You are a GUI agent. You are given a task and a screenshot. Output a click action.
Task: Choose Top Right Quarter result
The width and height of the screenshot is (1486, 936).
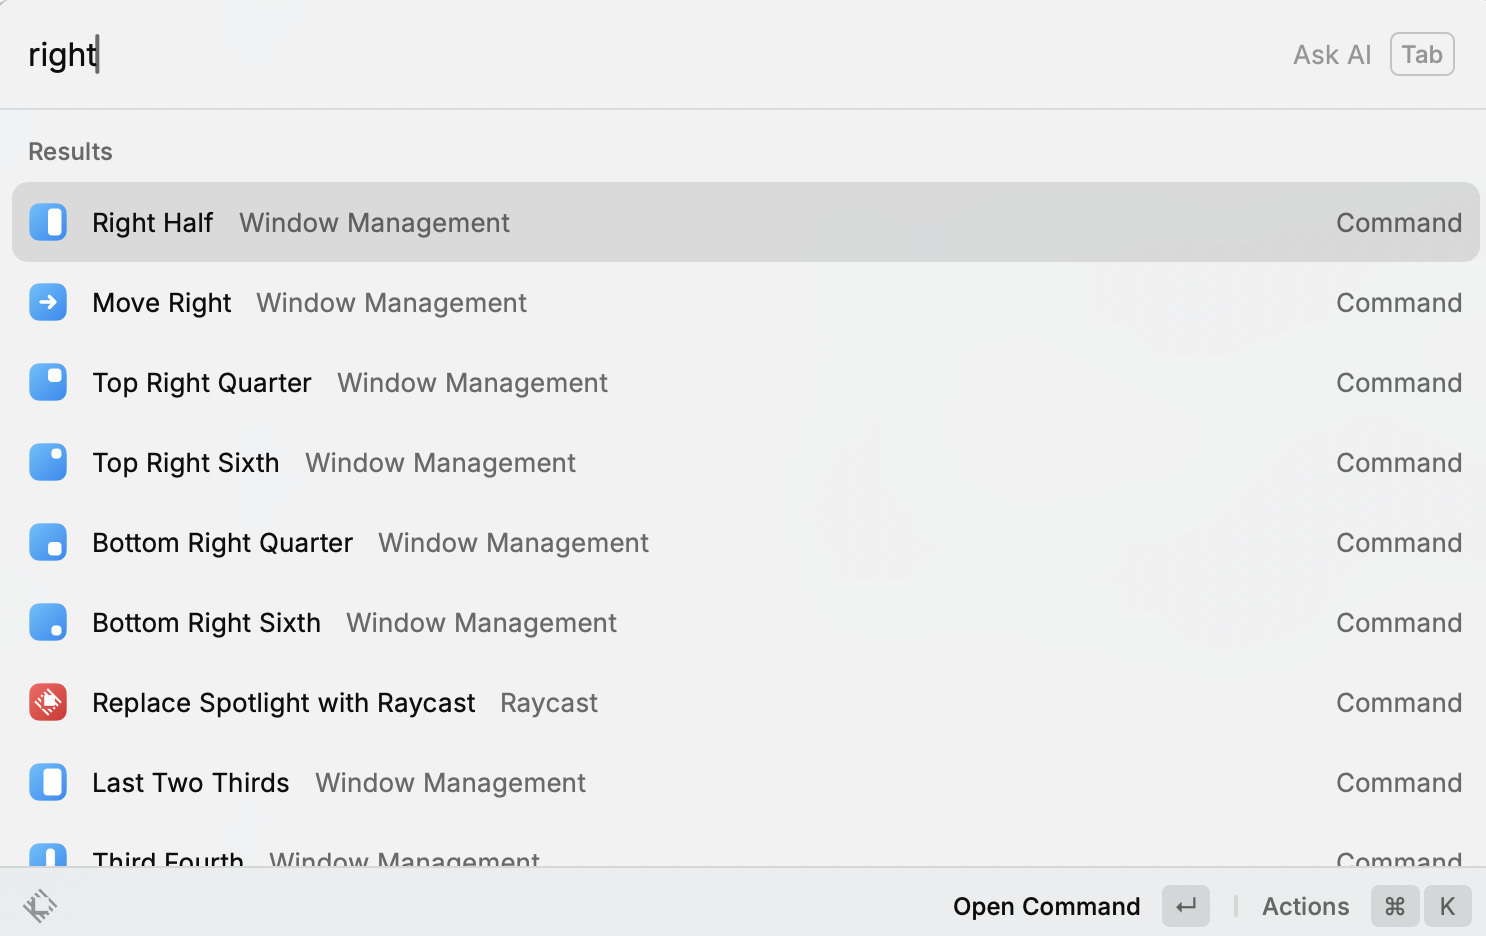pos(201,382)
